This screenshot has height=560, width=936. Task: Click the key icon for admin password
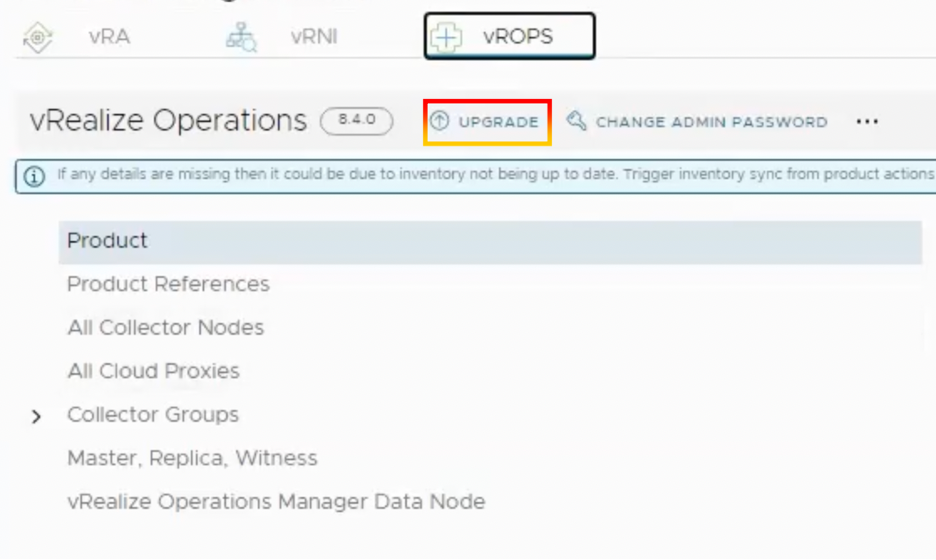click(x=576, y=121)
